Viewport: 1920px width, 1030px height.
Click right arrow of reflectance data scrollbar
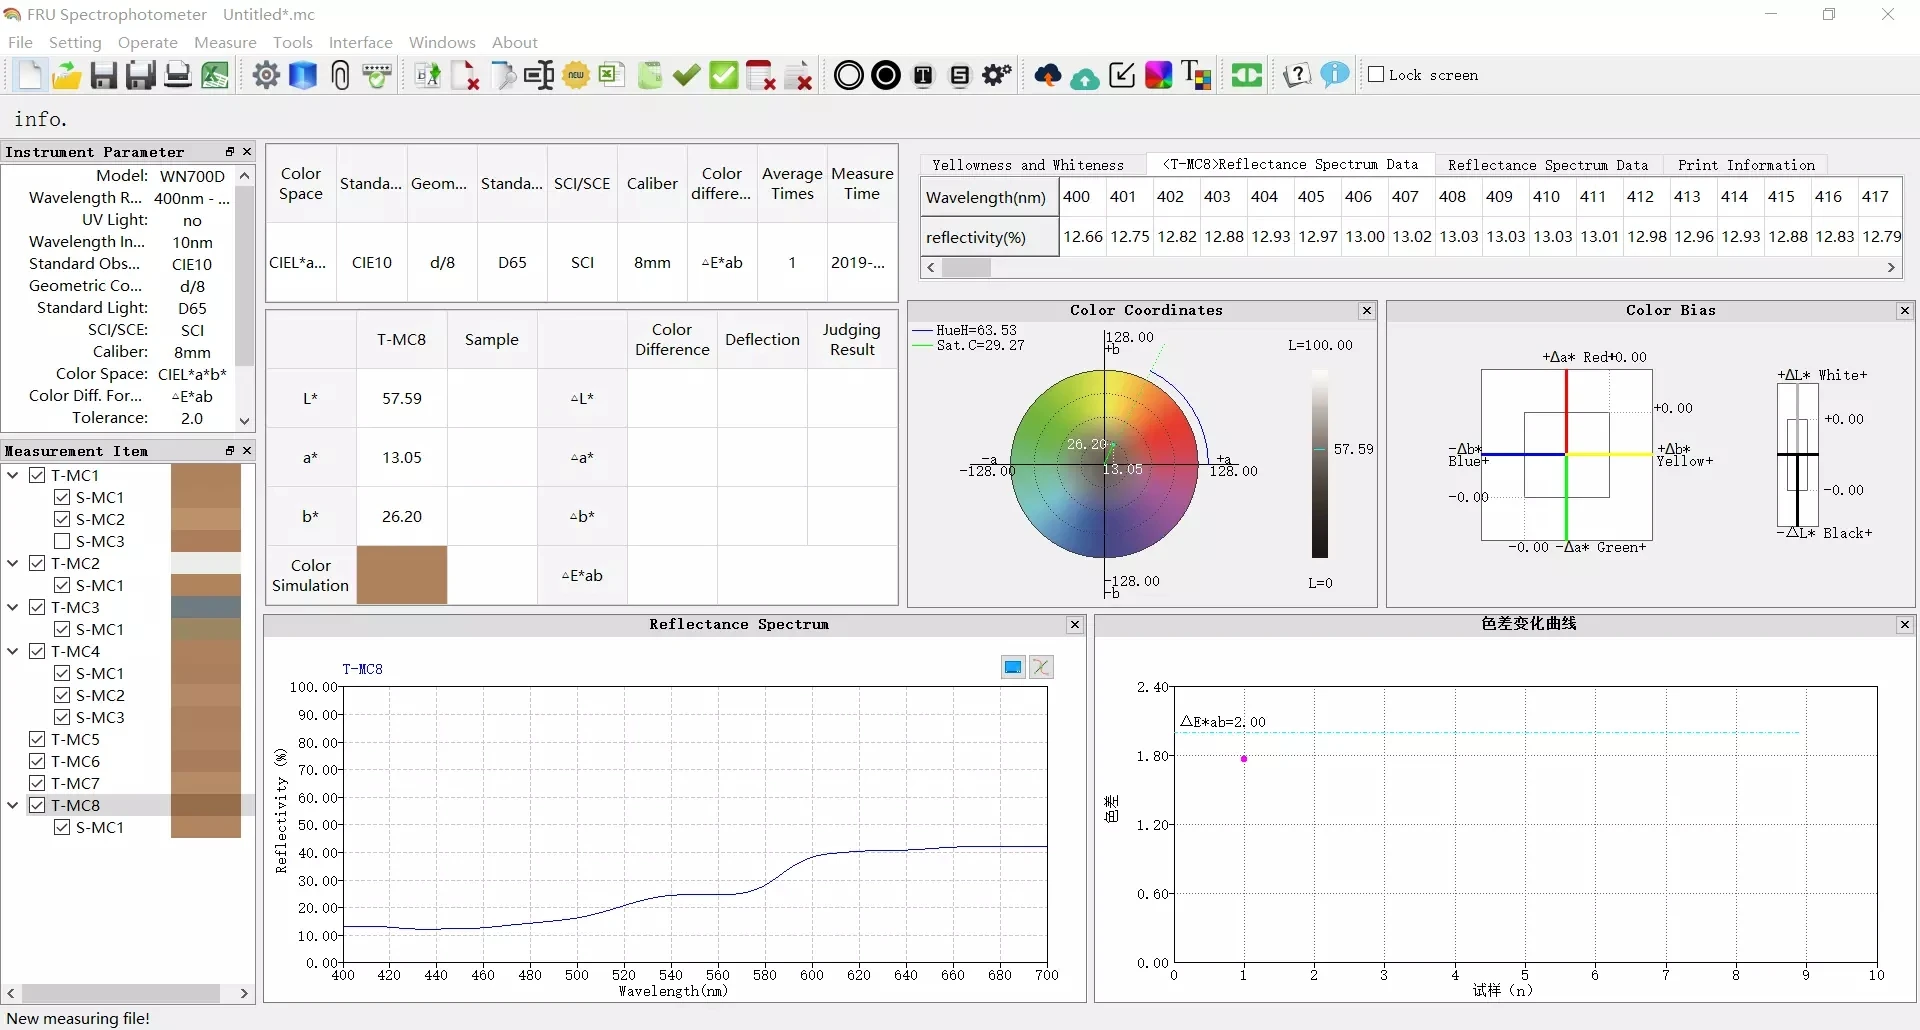pos(1891,268)
